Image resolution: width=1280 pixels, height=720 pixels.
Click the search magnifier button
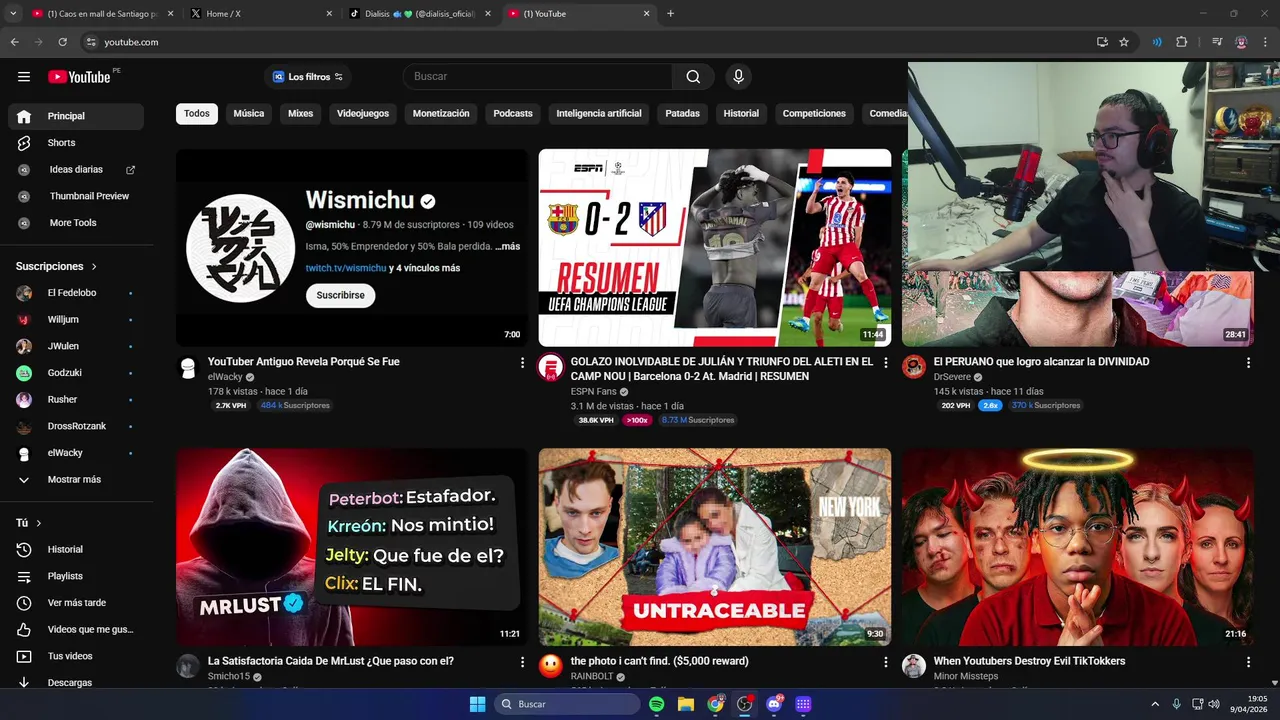click(693, 77)
